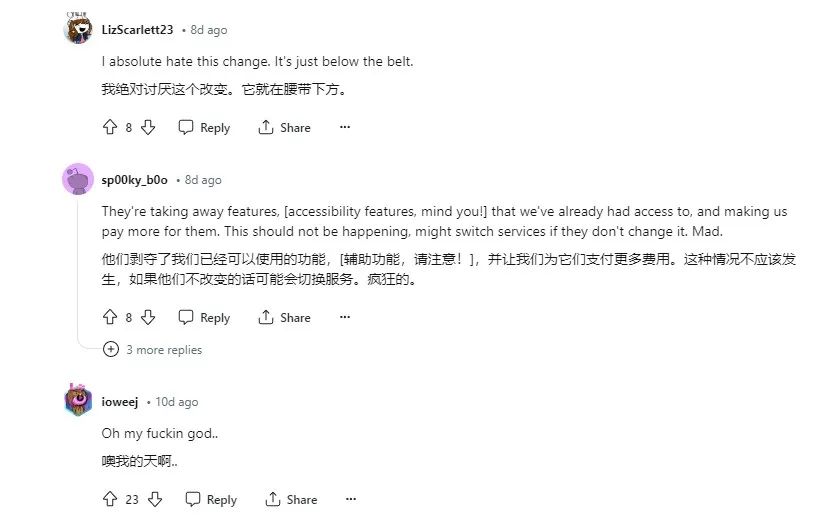Open more options on LizScarlett23's comment
The image size is (816, 526).
[x=345, y=128]
